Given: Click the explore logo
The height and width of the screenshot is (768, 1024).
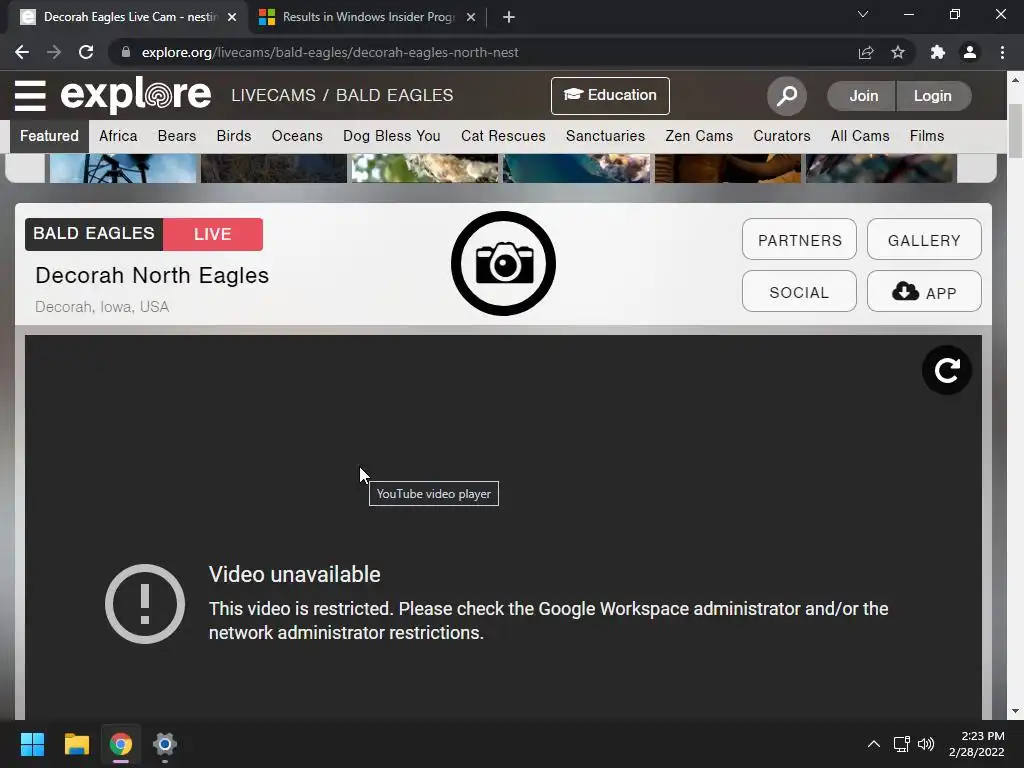Looking at the screenshot, I should click(x=136, y=95).
